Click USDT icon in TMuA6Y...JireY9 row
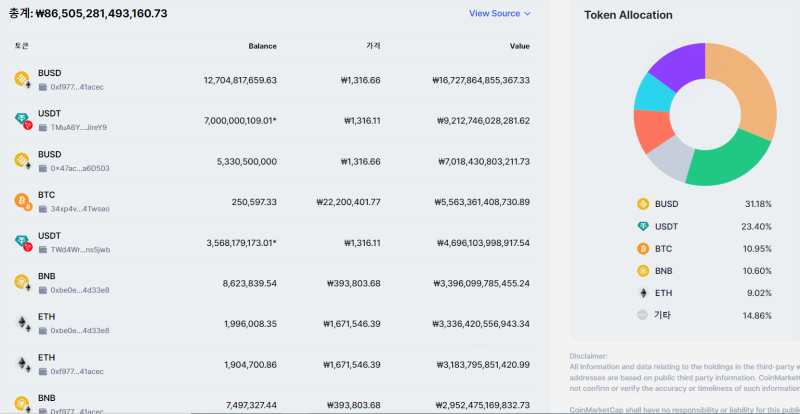 (23, 120)
